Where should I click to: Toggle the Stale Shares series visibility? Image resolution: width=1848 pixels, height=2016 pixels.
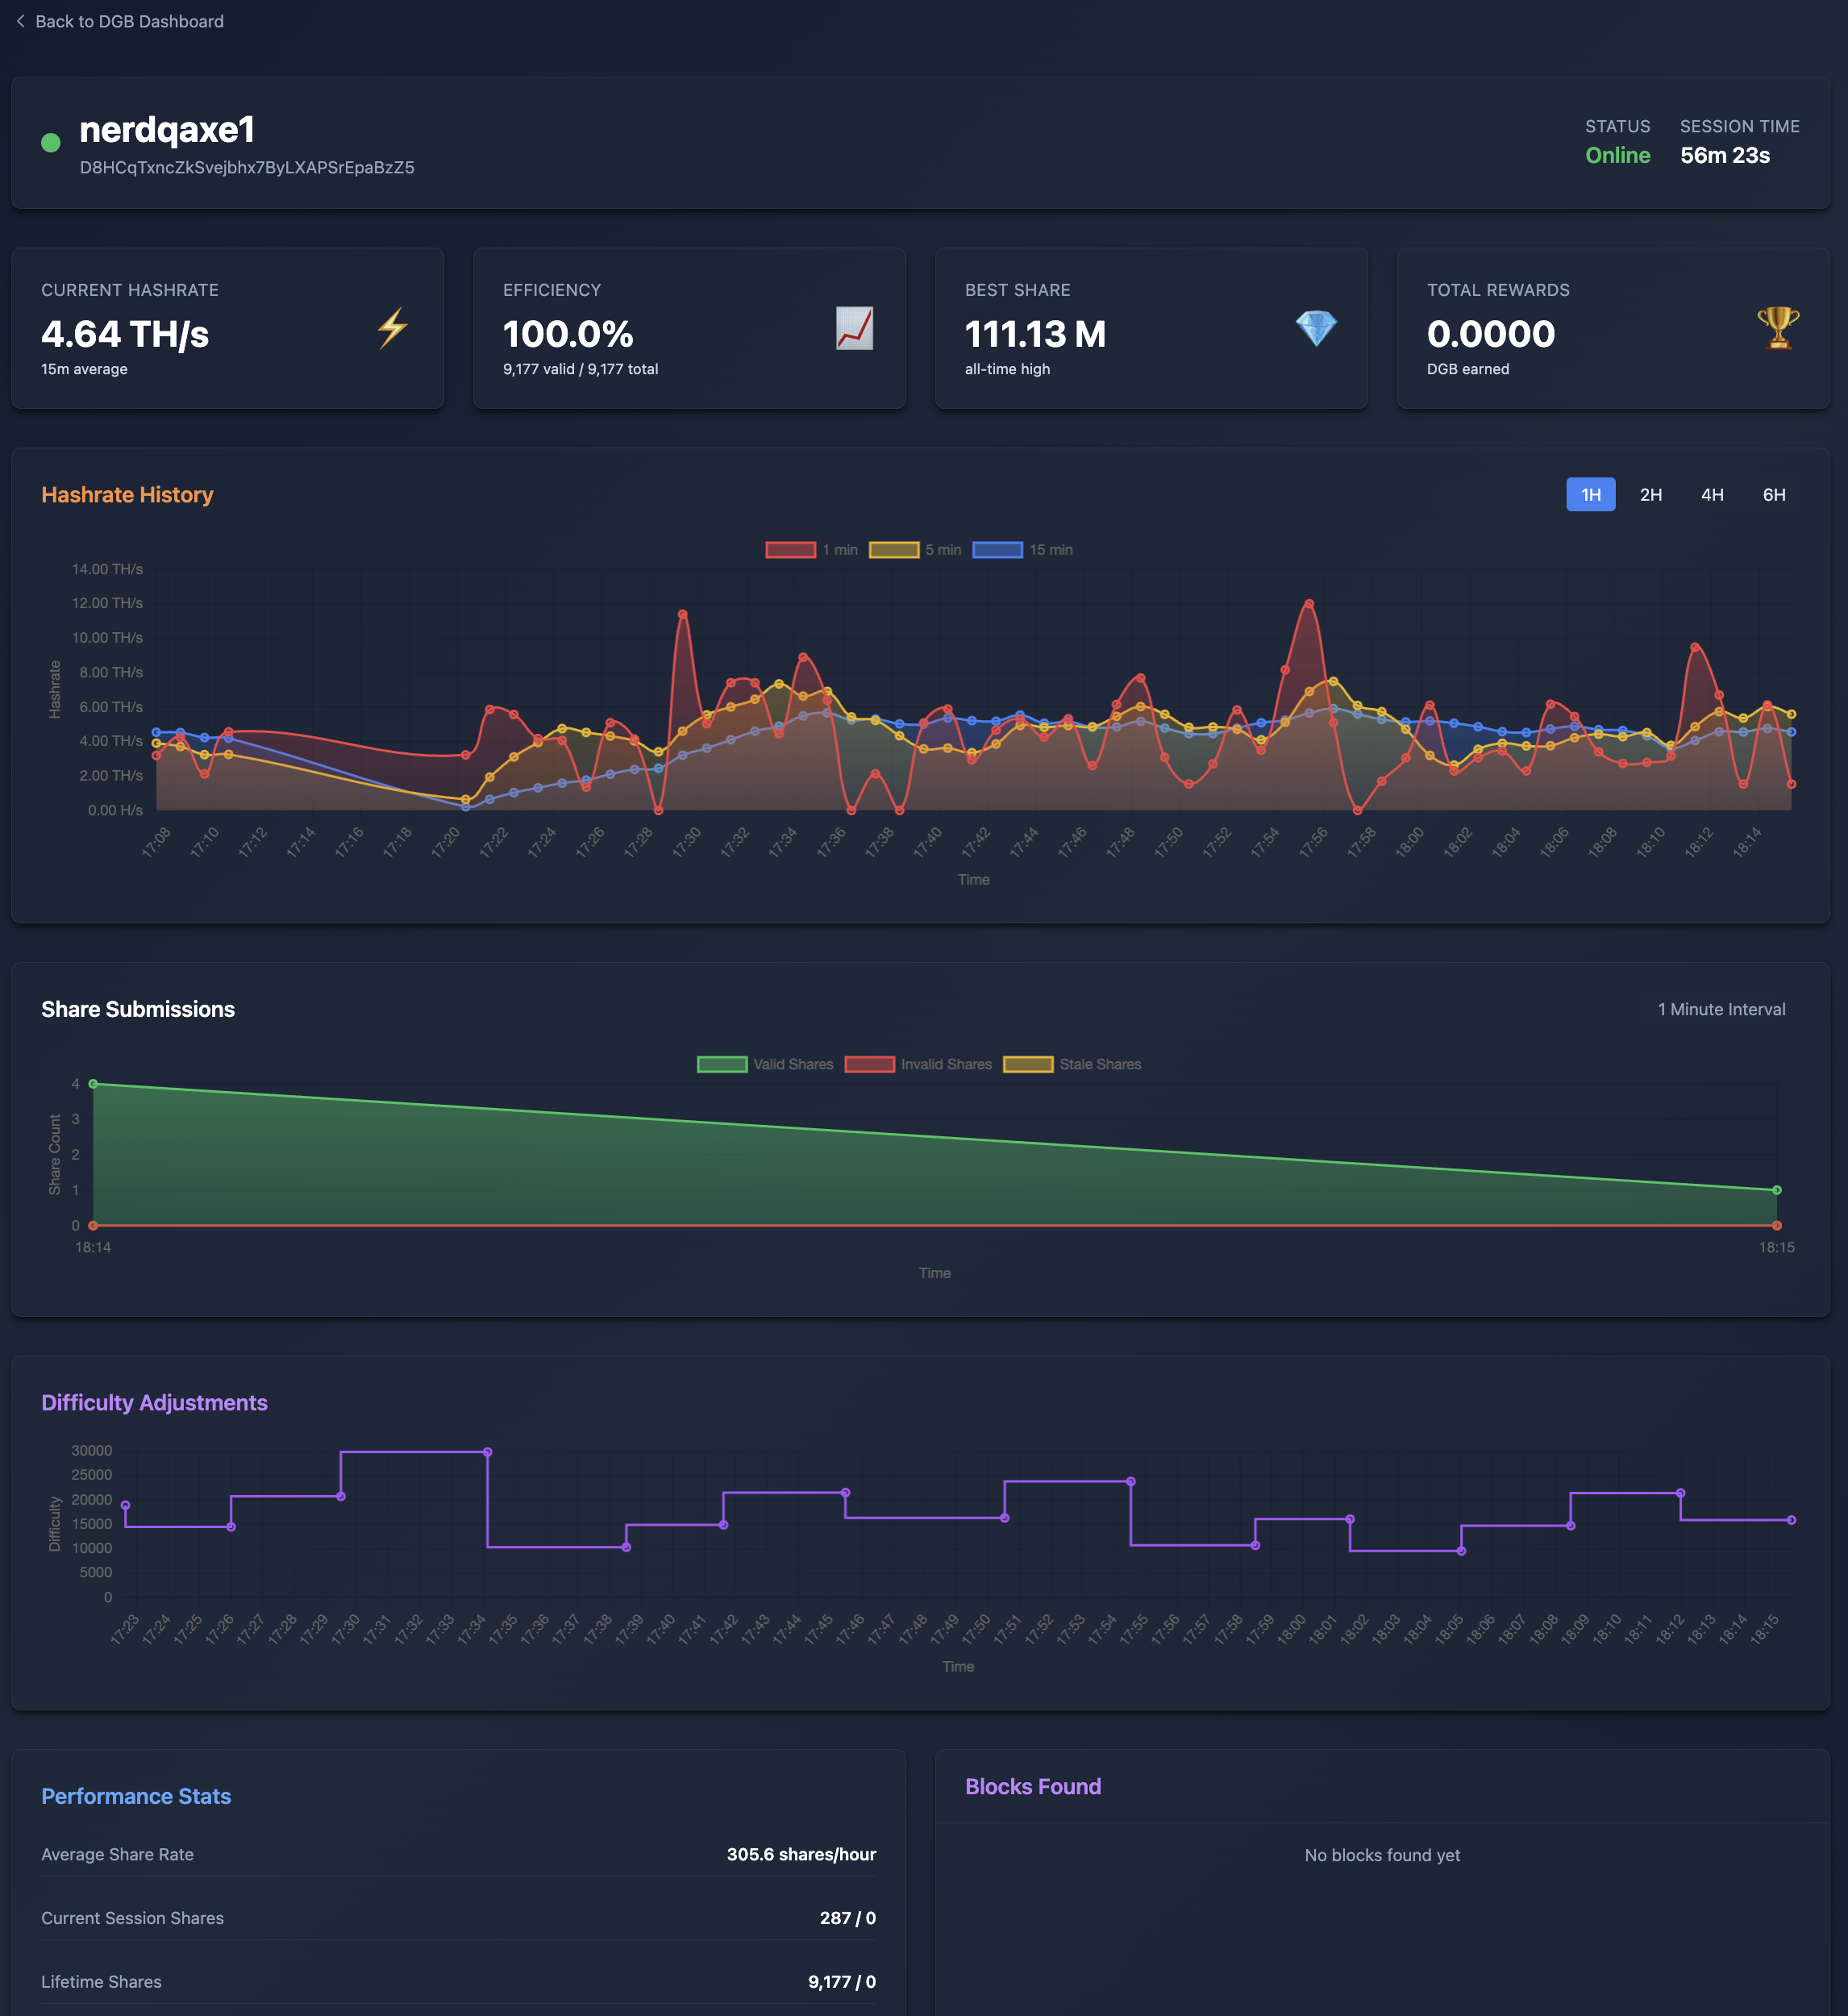[1028, 1064]
